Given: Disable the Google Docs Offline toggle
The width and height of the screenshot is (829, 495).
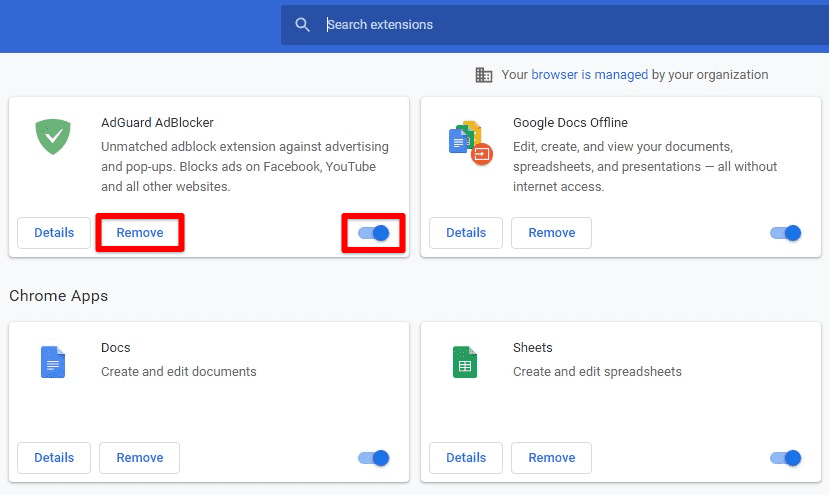Looking at the screenshot, I should 785,233.
